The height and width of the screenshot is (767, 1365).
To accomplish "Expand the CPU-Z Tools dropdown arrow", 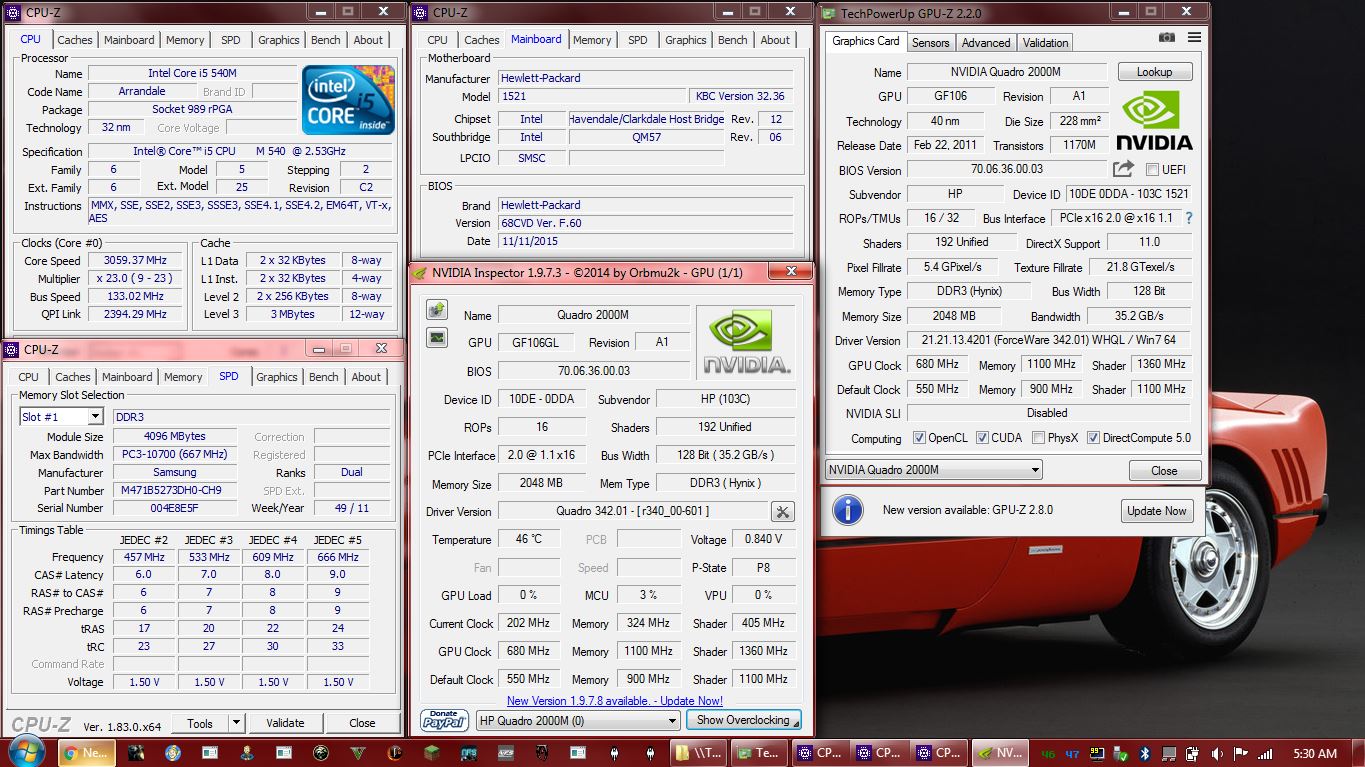I will click(236, 723).
